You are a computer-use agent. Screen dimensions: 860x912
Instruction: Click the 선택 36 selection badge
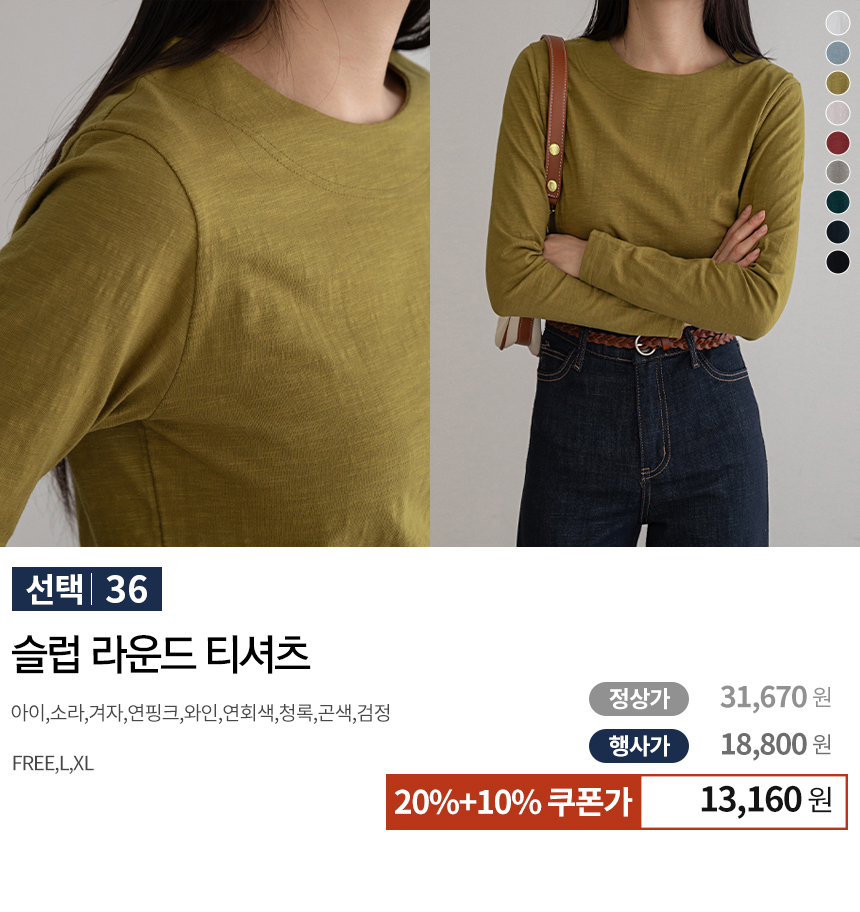(87, 589)
